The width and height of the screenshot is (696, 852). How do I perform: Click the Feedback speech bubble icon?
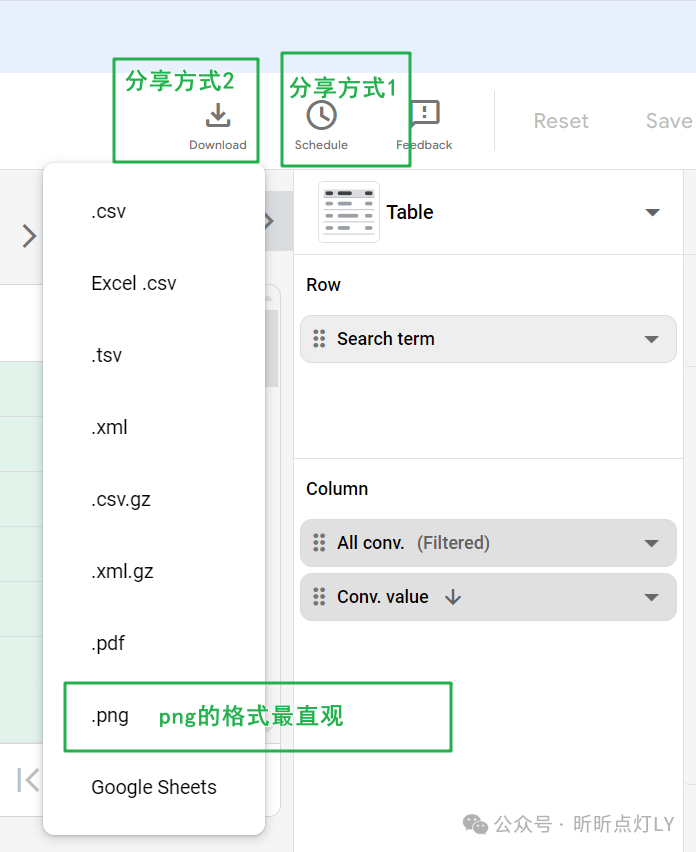point(425,115)
